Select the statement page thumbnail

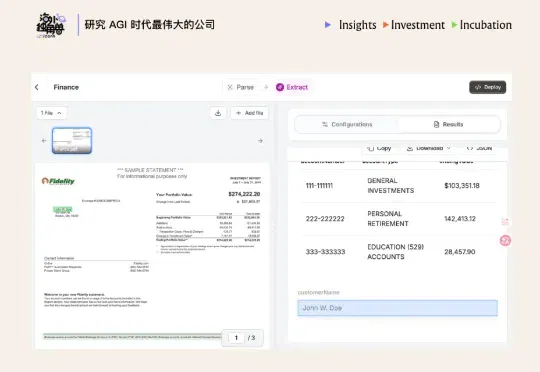72,141
